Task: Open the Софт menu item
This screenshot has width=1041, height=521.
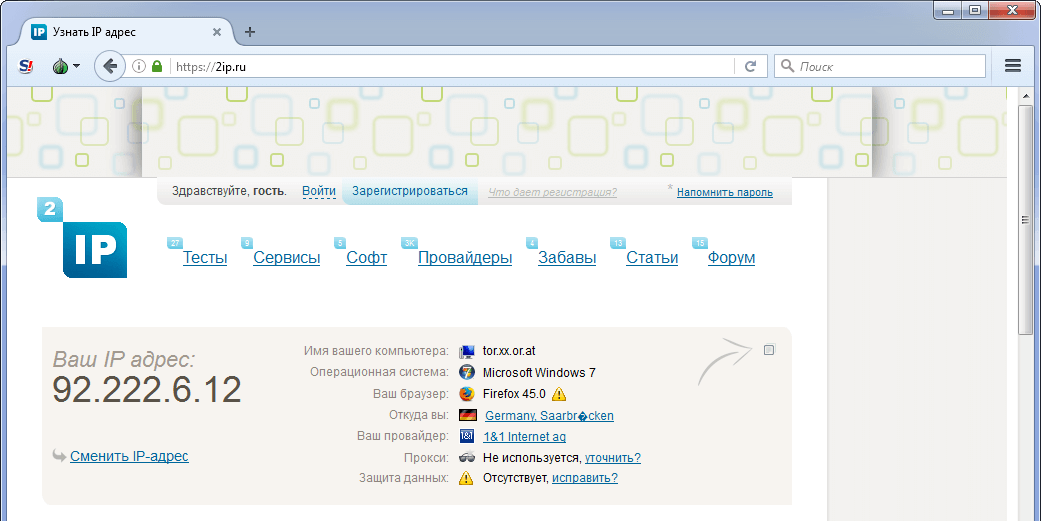Action: coord(366,258)
